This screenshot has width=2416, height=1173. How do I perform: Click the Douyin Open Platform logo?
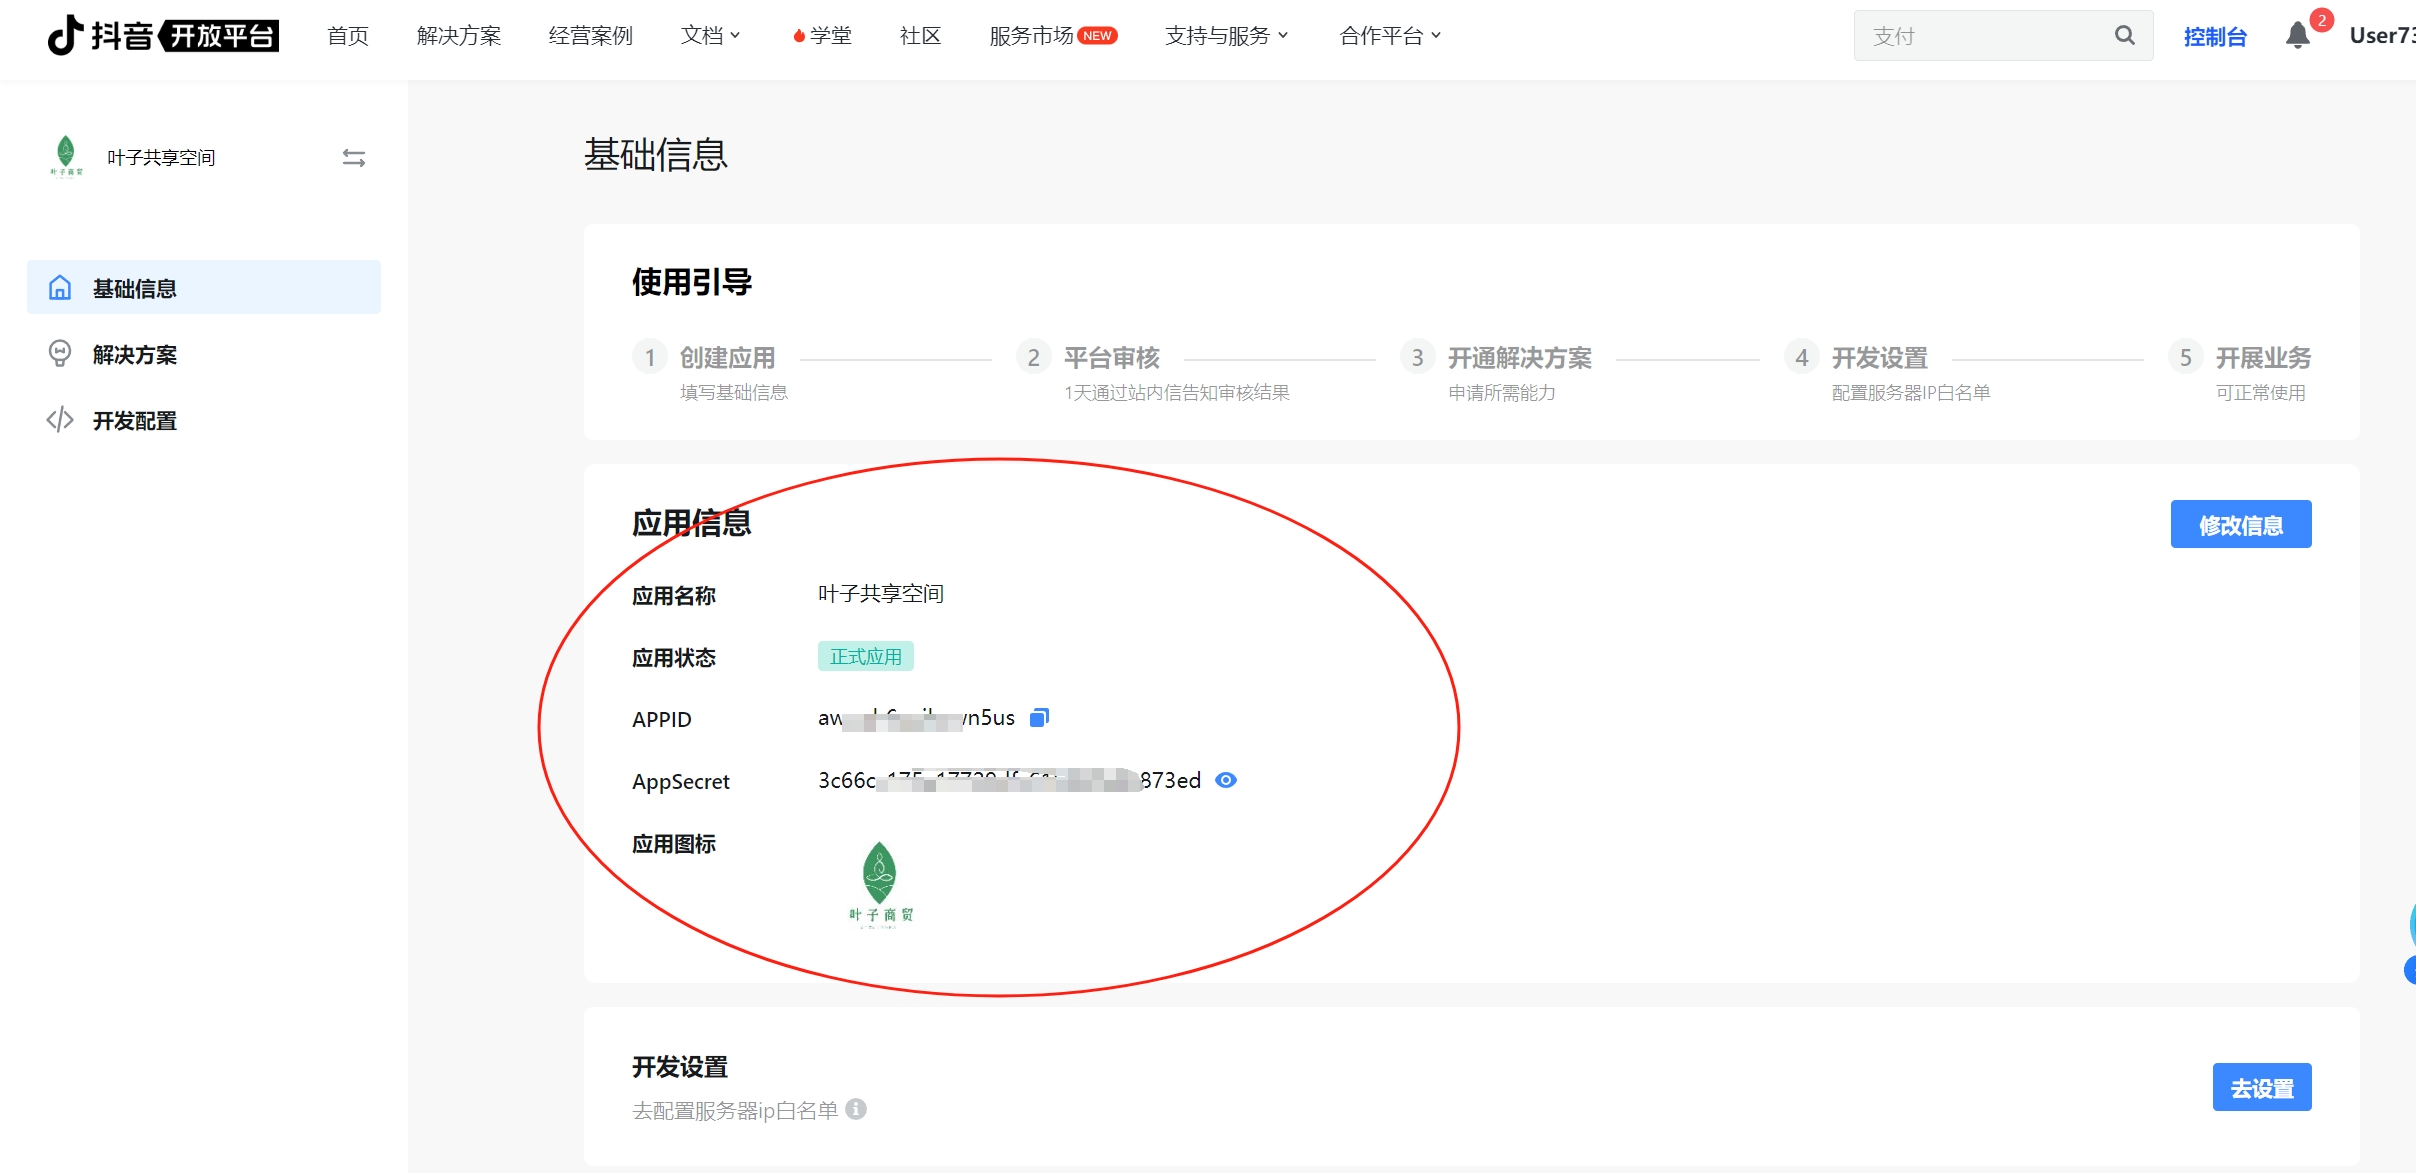[163, 36]
